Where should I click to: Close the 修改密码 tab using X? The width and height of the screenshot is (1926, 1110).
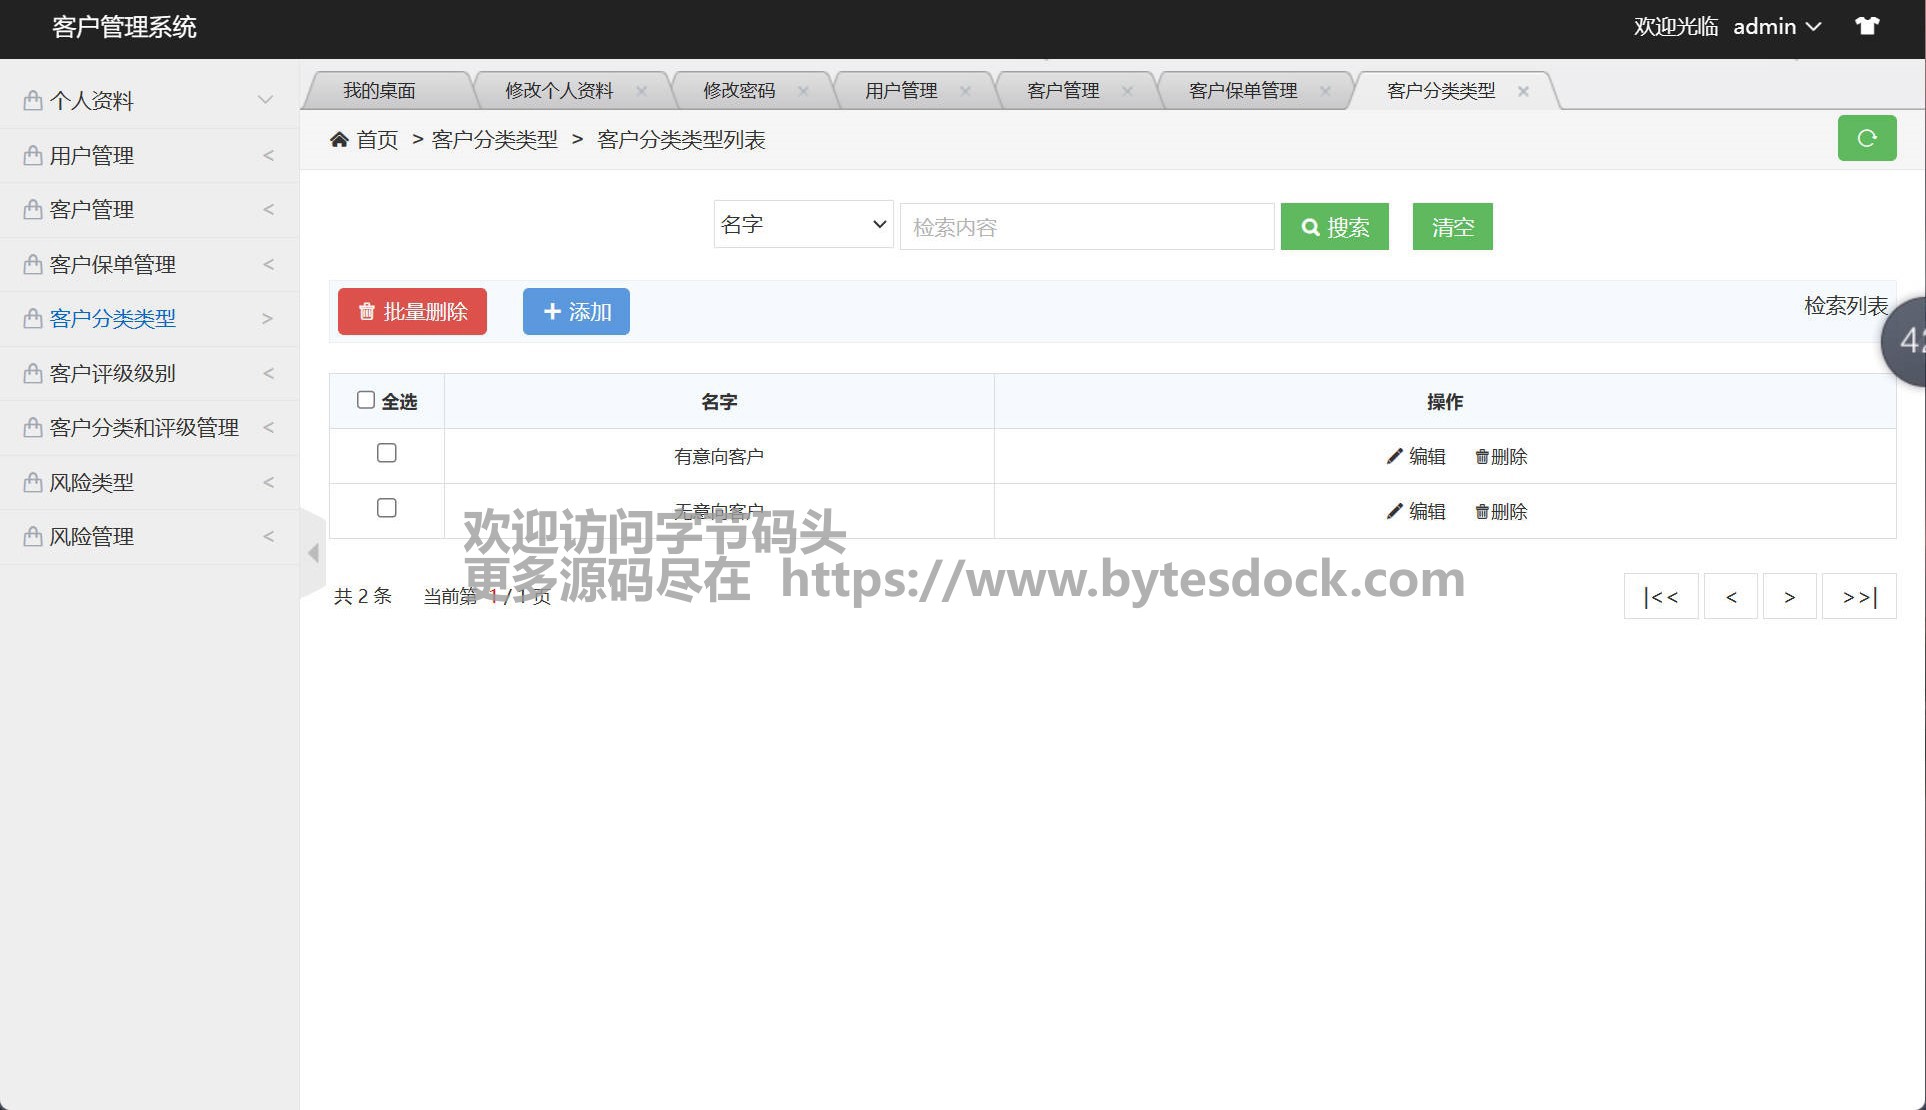click(803, 91)
